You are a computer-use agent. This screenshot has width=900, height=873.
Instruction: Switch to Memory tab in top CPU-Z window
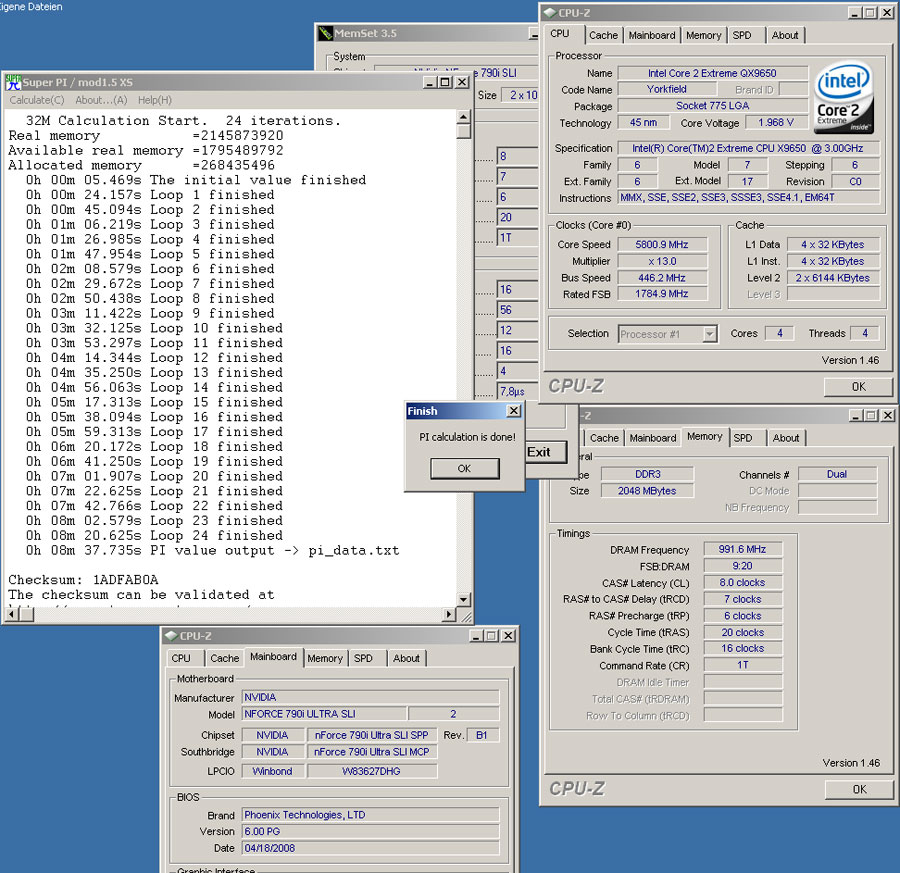click(x=704, y=35)
